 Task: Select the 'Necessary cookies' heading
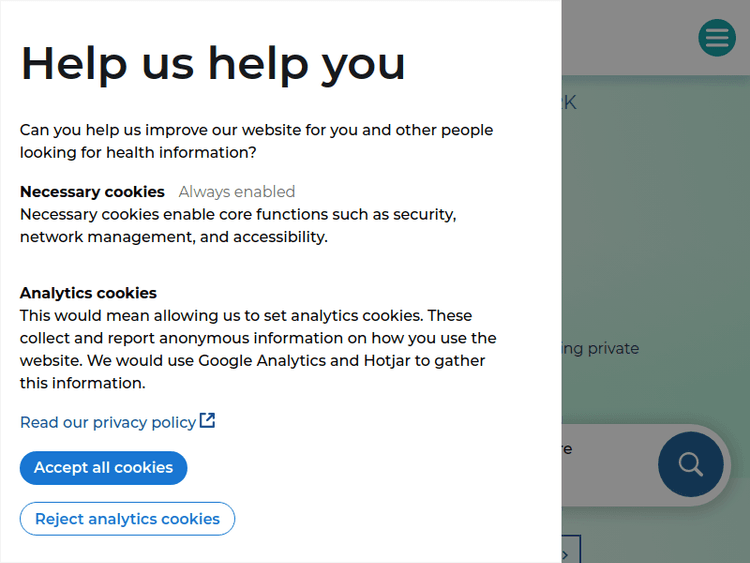(92, 192)
